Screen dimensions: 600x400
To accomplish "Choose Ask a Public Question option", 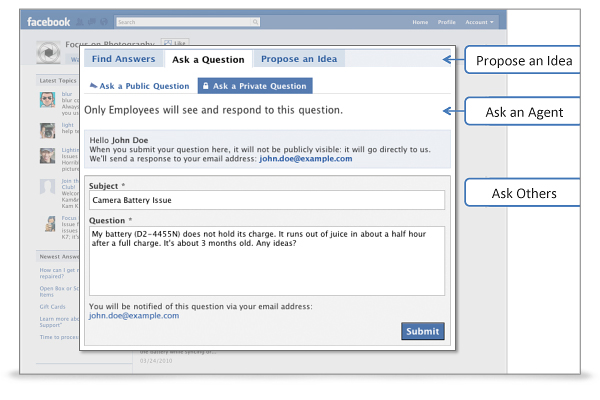I will pyautogui.click(x=141, y=86).
